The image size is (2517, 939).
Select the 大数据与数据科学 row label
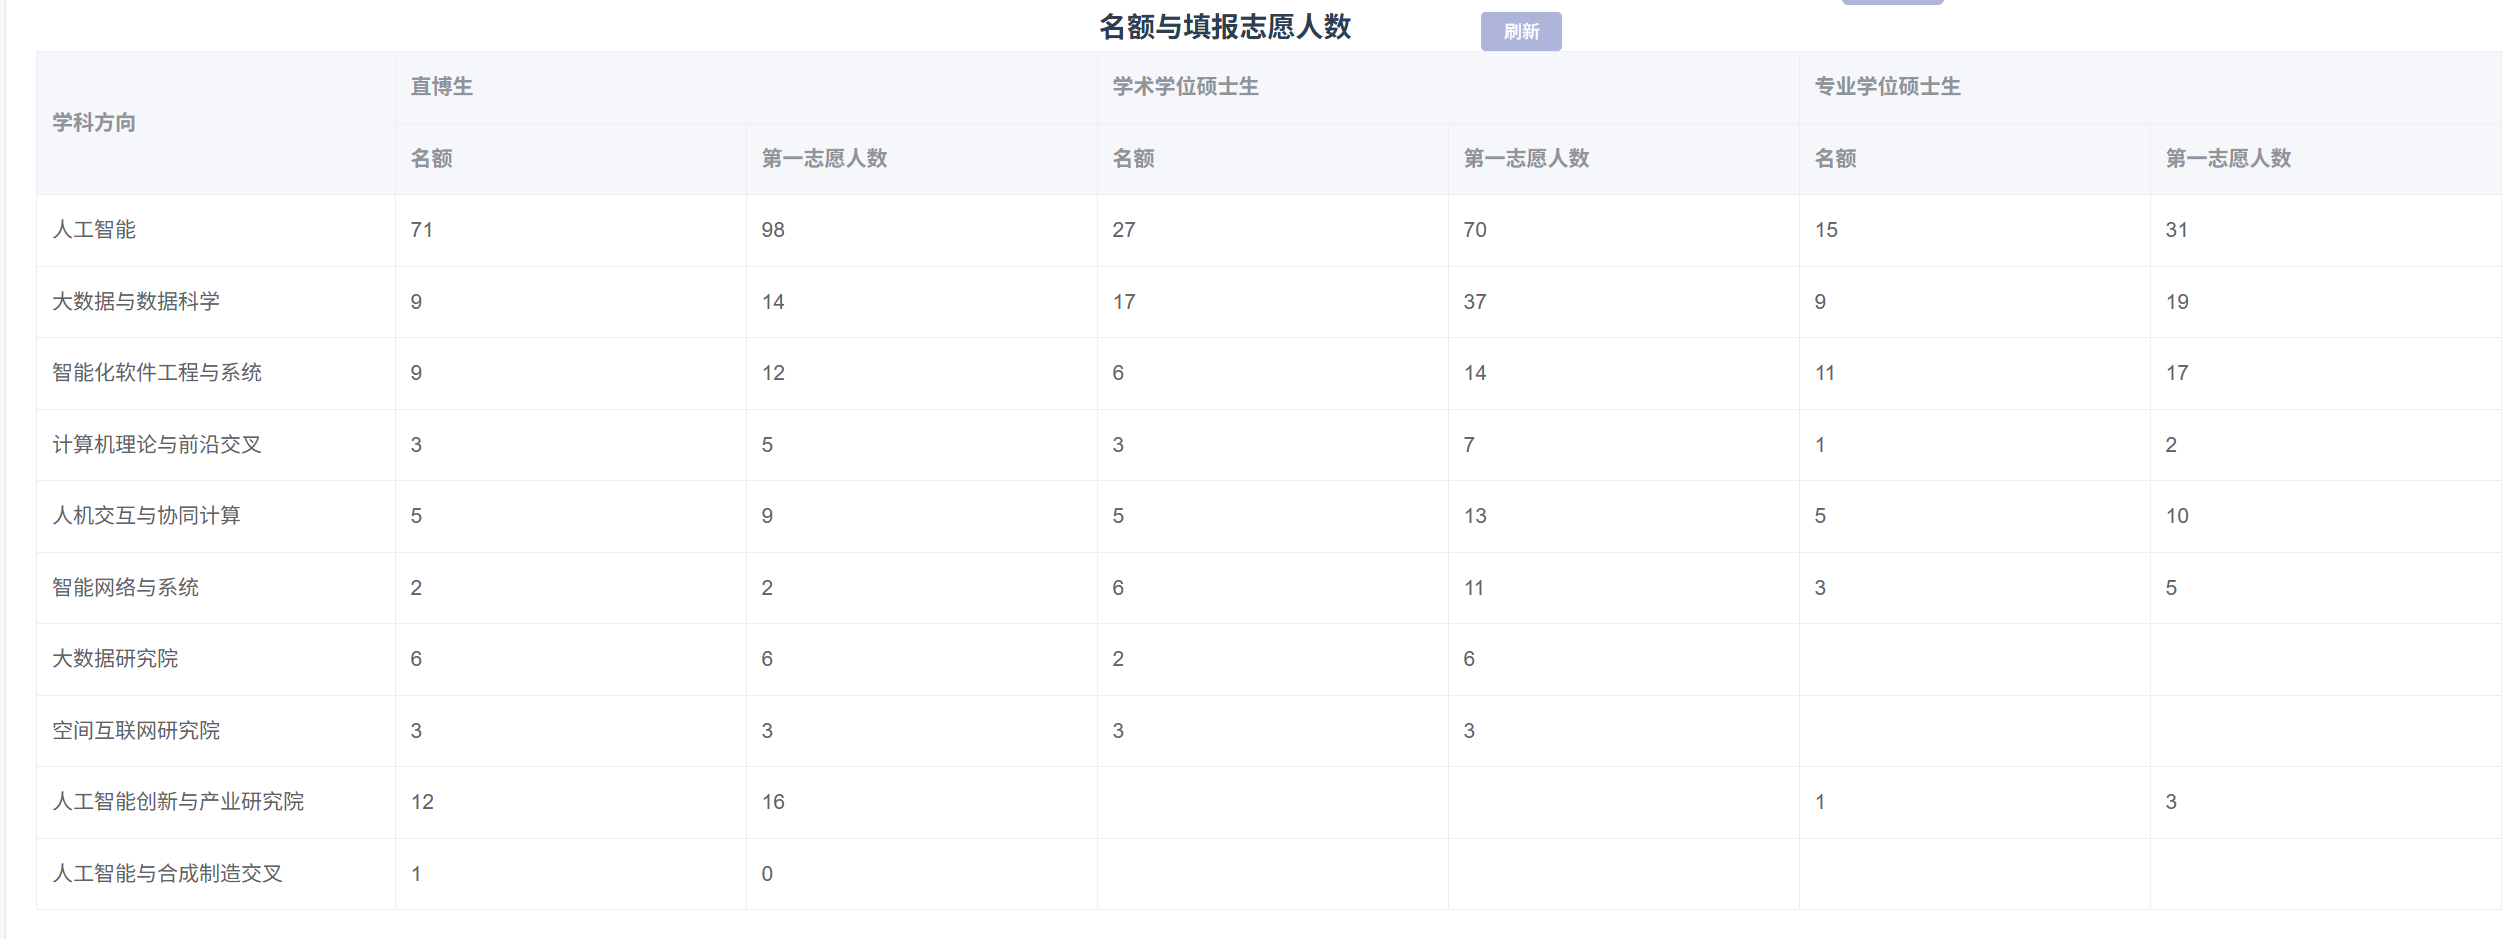point(136,302)
